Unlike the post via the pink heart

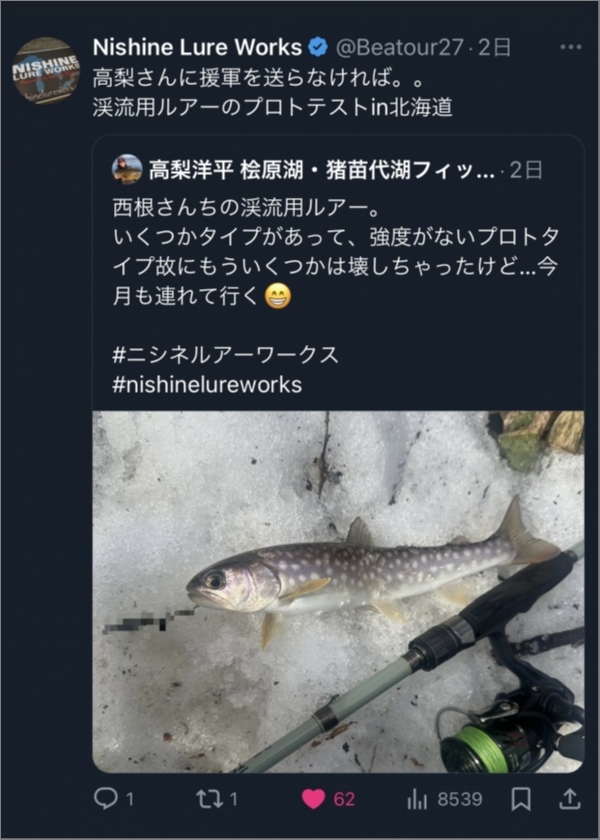click(x=314, y=799)
